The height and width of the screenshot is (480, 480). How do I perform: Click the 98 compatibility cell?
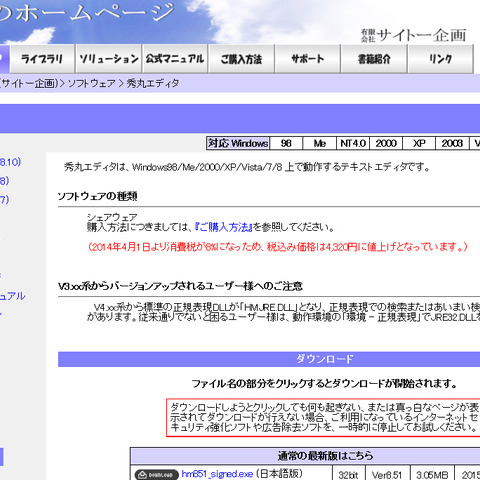(286, 143)
